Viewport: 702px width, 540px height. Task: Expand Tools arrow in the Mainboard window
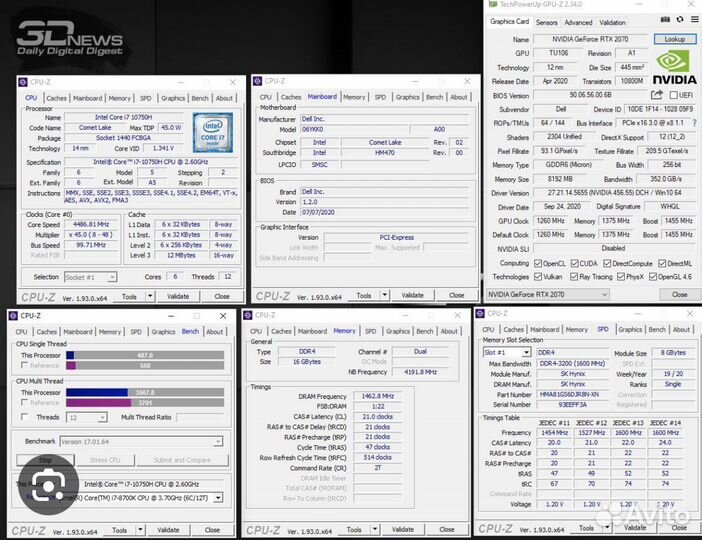[x=385, y=295]
